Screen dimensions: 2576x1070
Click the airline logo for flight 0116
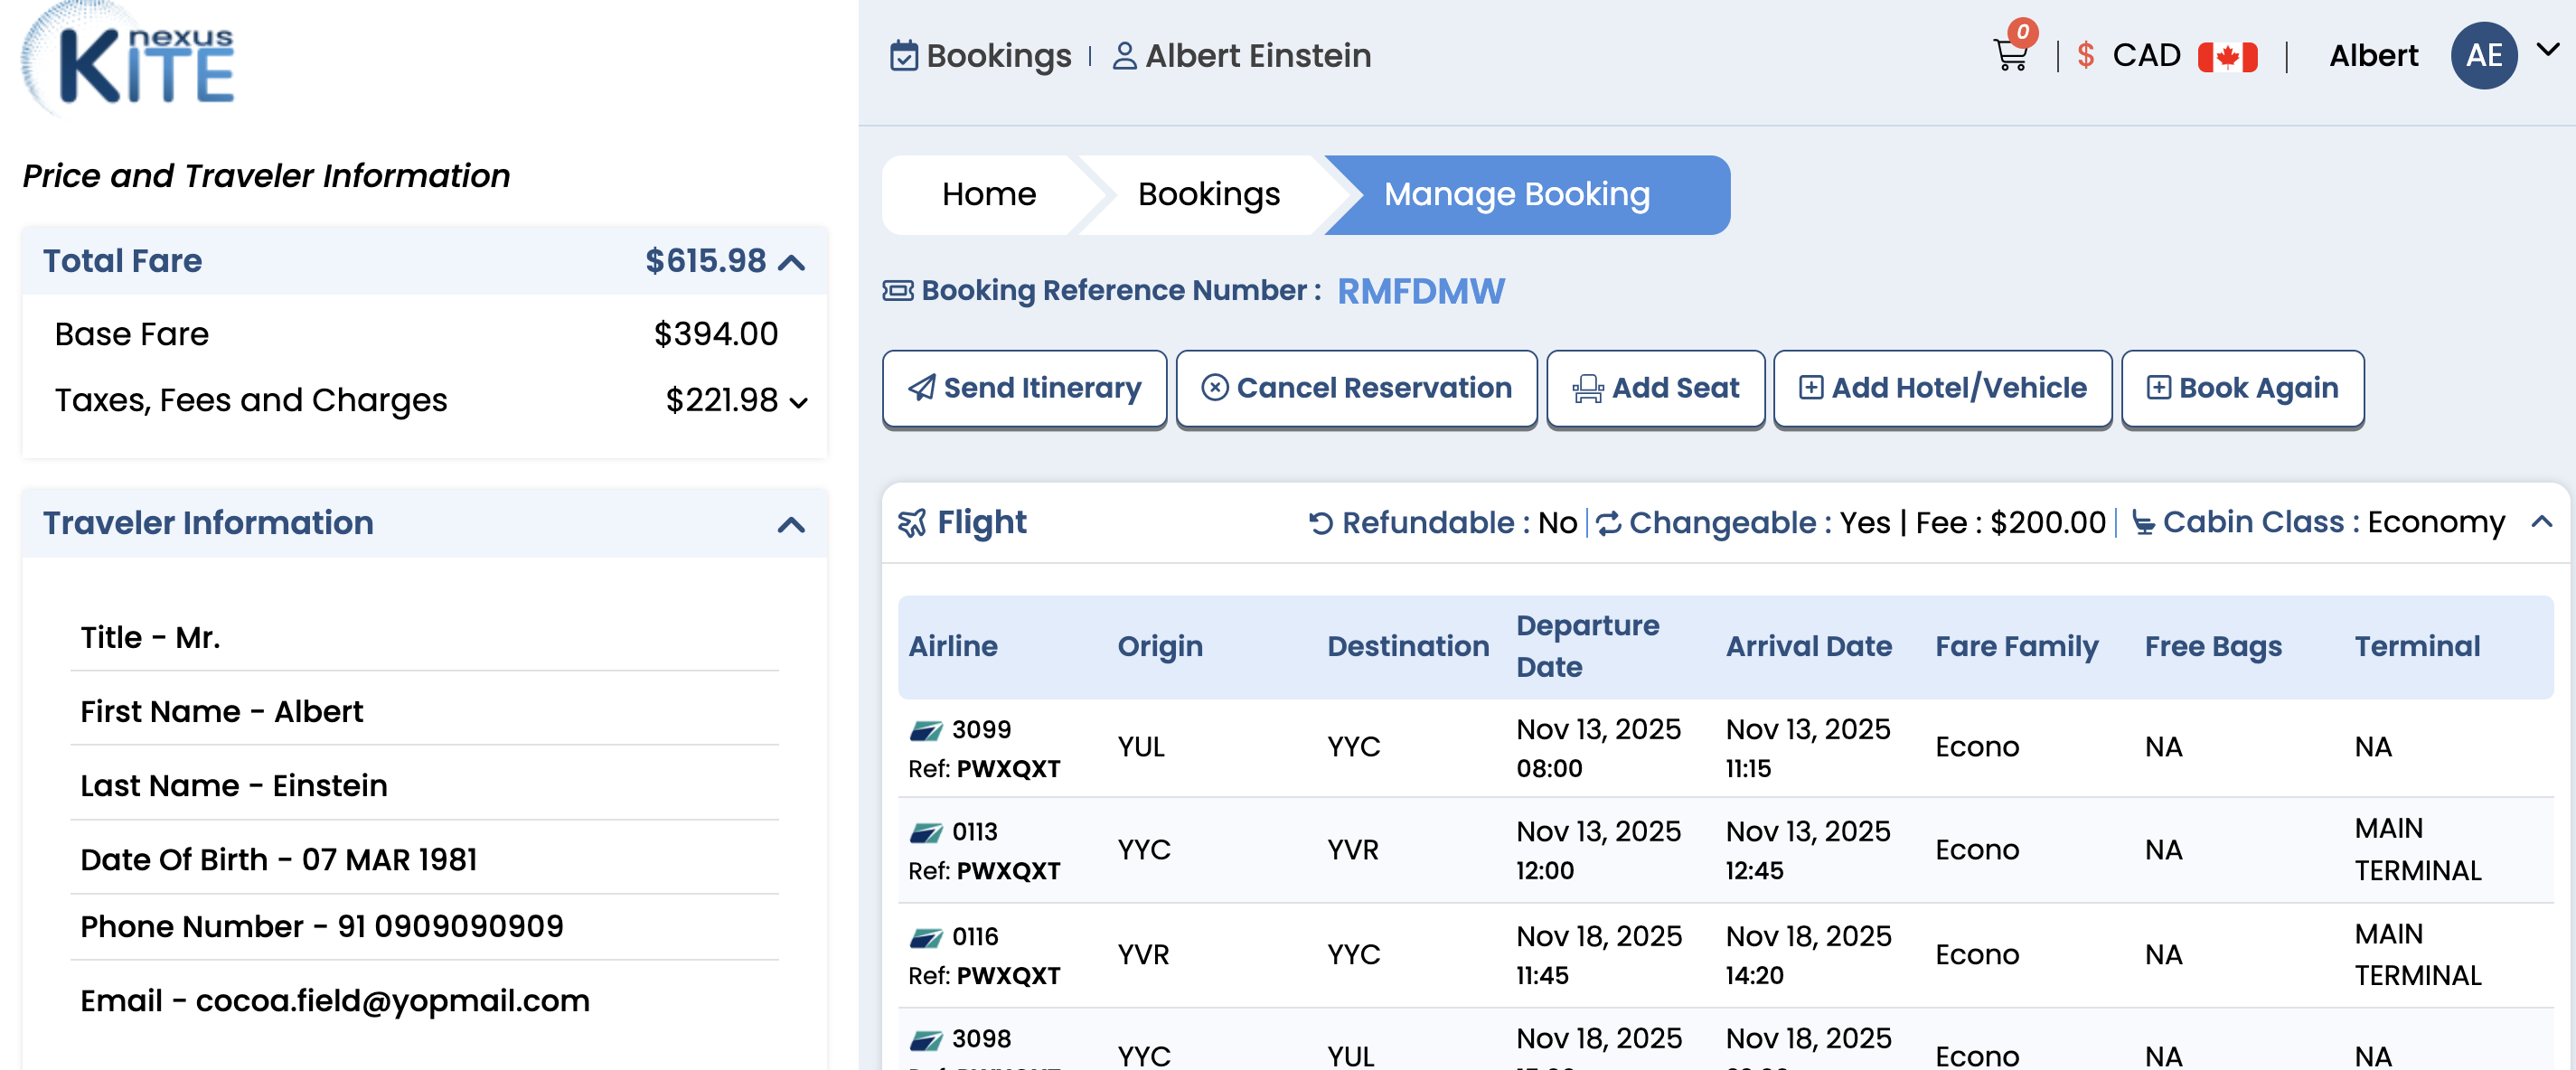click(925, 937)
